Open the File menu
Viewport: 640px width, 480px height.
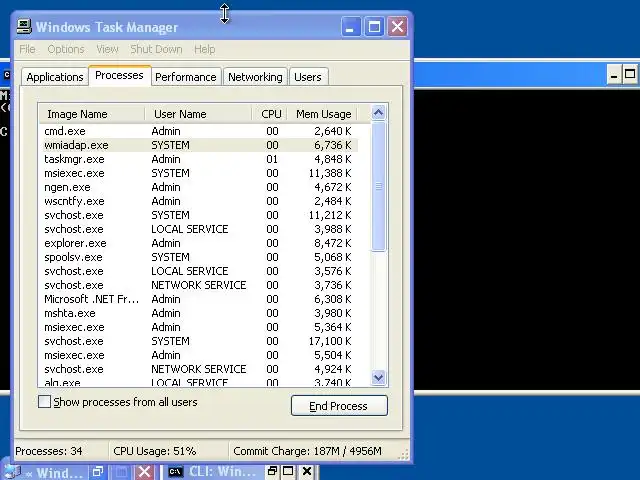click(27, 49)
